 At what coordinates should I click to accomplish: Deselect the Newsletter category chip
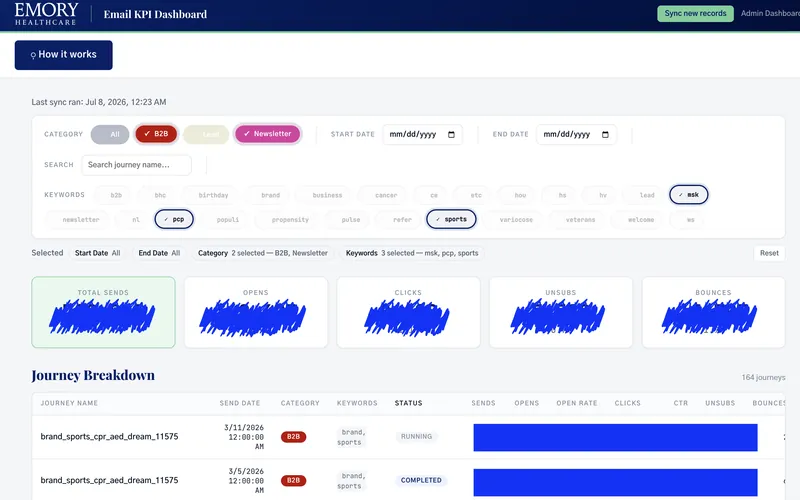click(x=267, y=134)
